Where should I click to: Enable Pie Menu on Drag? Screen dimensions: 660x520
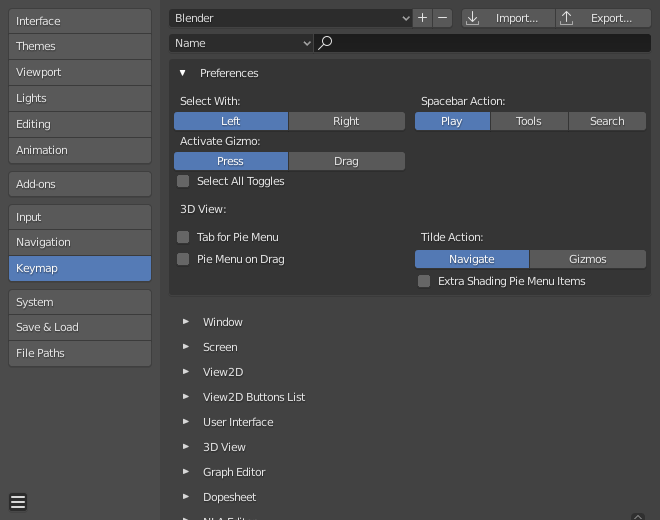point(183,259)
